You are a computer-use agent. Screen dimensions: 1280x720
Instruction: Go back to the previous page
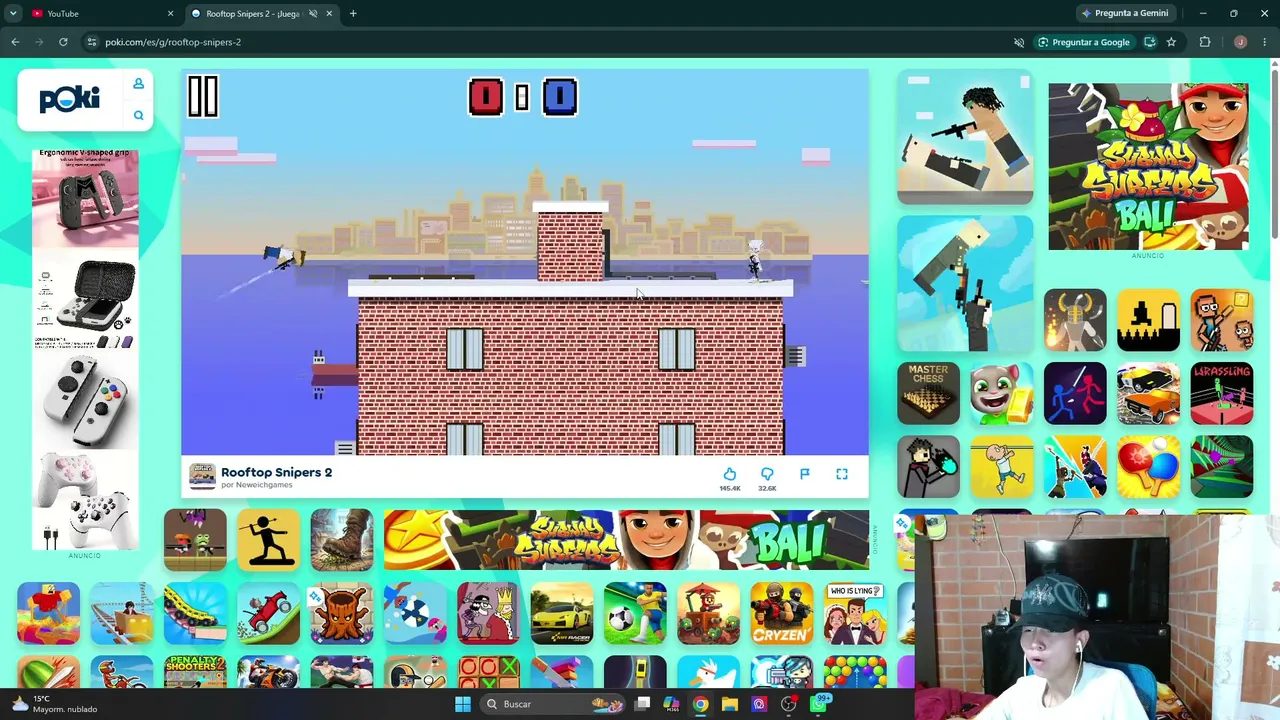[x=15, y=42]
